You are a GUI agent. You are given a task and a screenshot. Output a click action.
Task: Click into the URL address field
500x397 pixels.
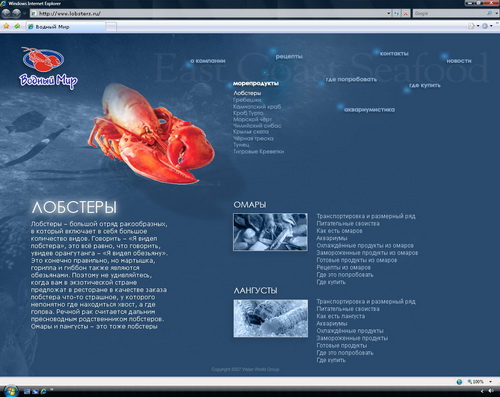210,13
